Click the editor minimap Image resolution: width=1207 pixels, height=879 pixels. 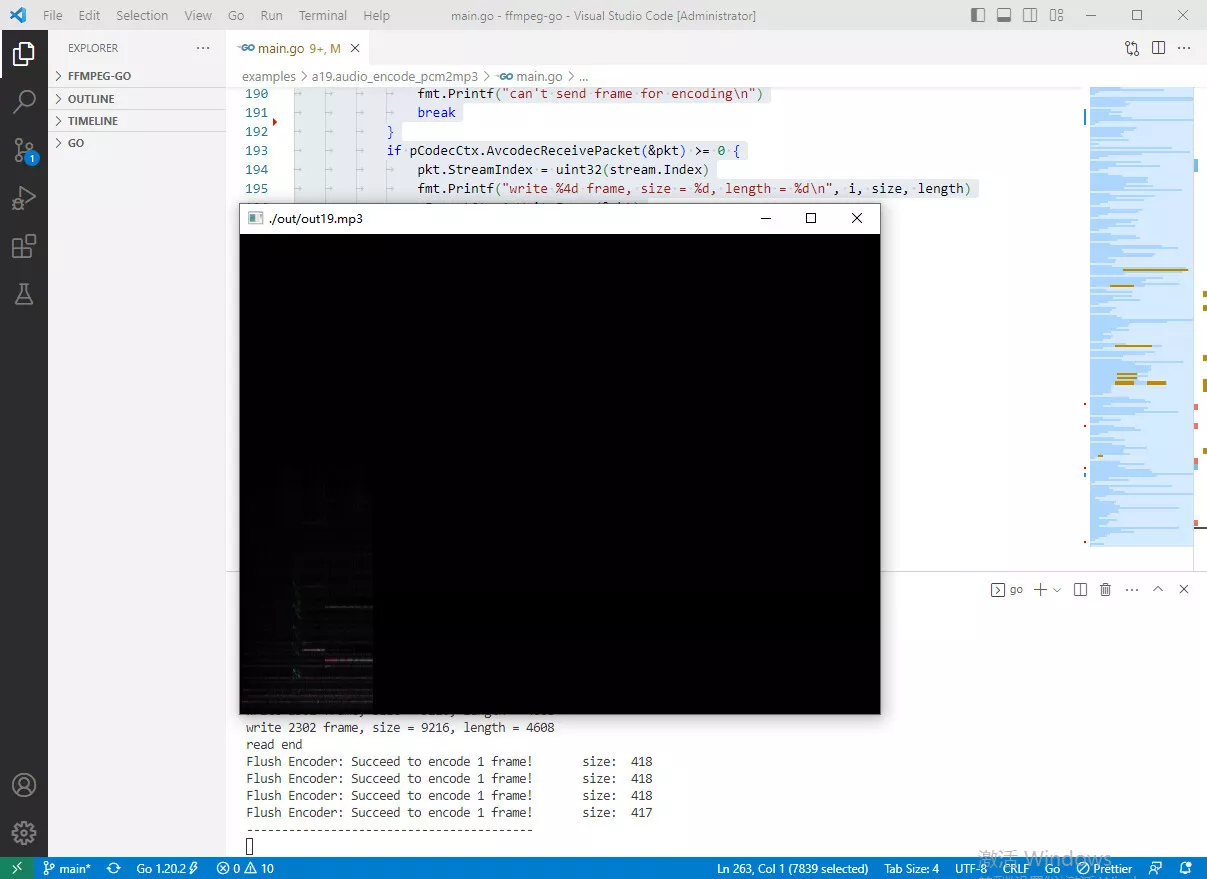pyautogui.click(x=1141, y=316)
